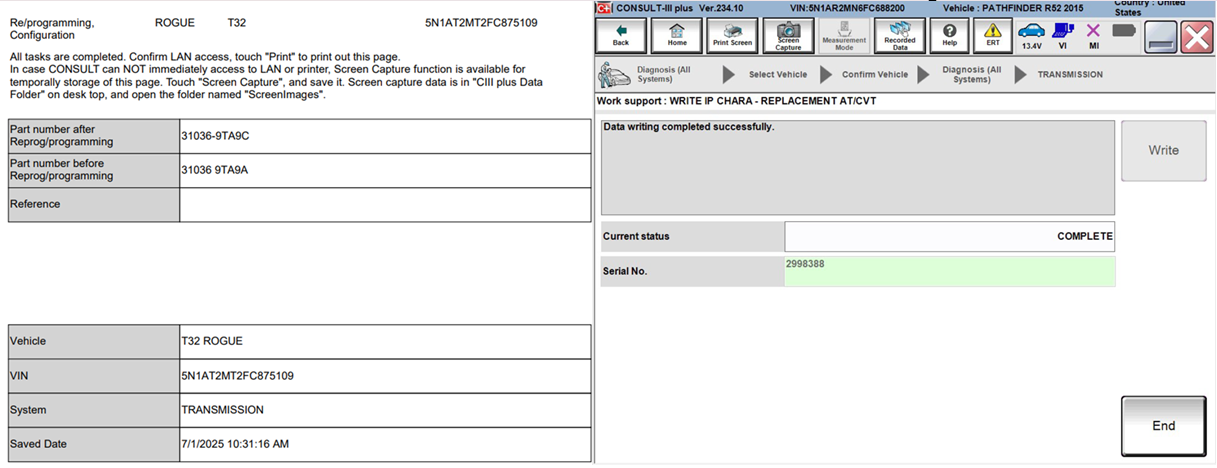The width and height of the screenshot is (1217, 468).
Task: Go to Select Vehicle breadcrumb step
Action: coord(777,75)
